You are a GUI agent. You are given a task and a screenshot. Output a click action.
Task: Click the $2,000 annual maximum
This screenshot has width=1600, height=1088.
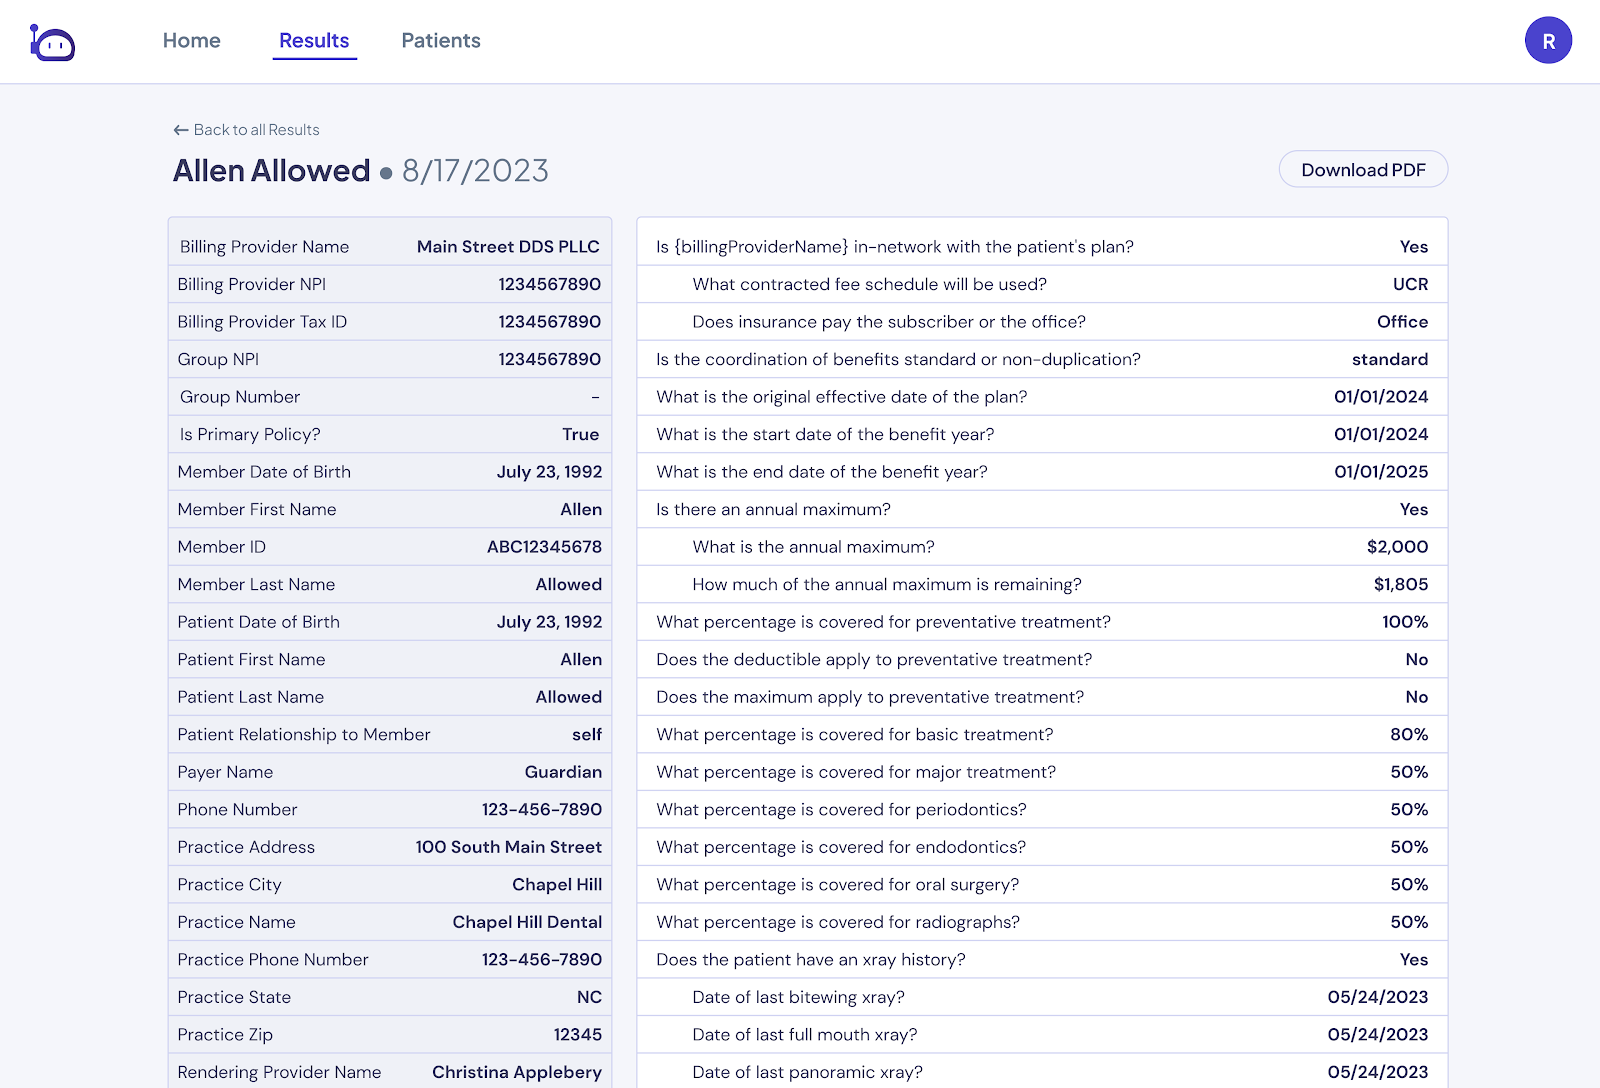(1397, 547)
